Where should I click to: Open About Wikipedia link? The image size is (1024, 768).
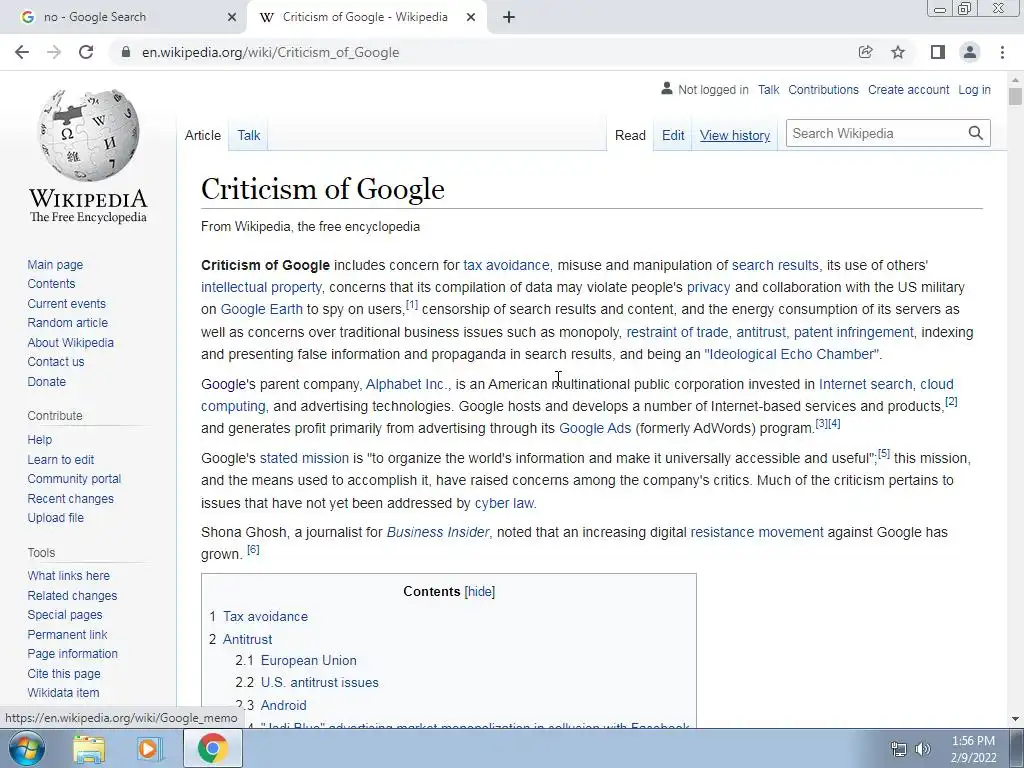point(70,342)
